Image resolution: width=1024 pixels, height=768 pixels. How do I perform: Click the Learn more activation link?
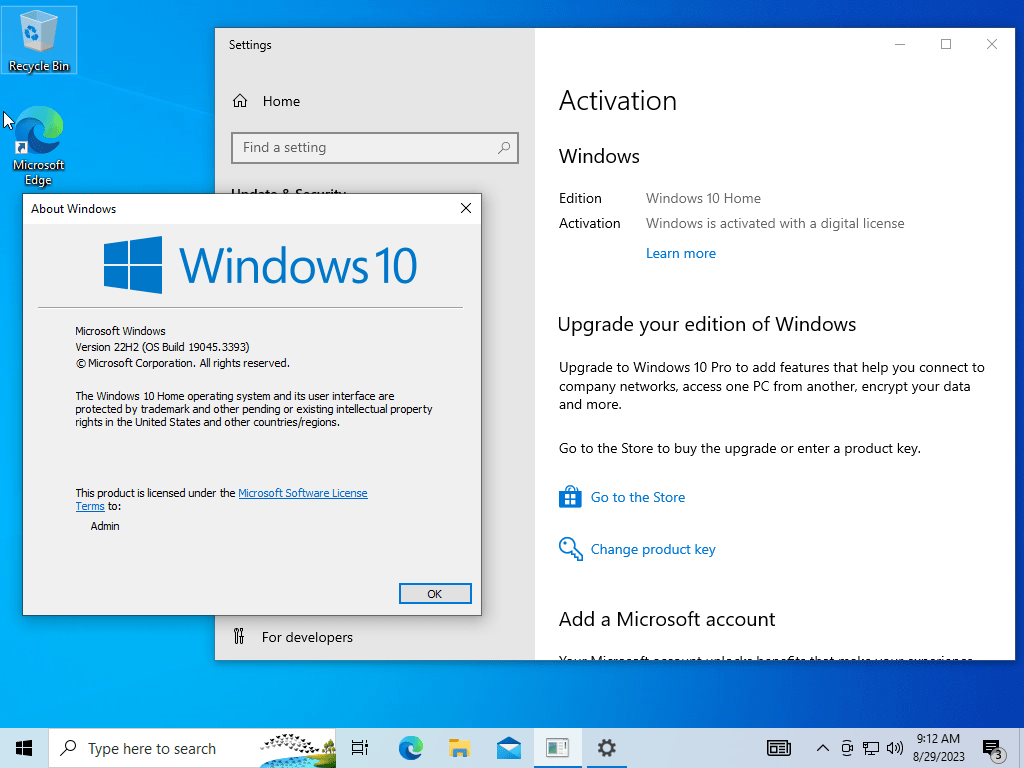680,253
